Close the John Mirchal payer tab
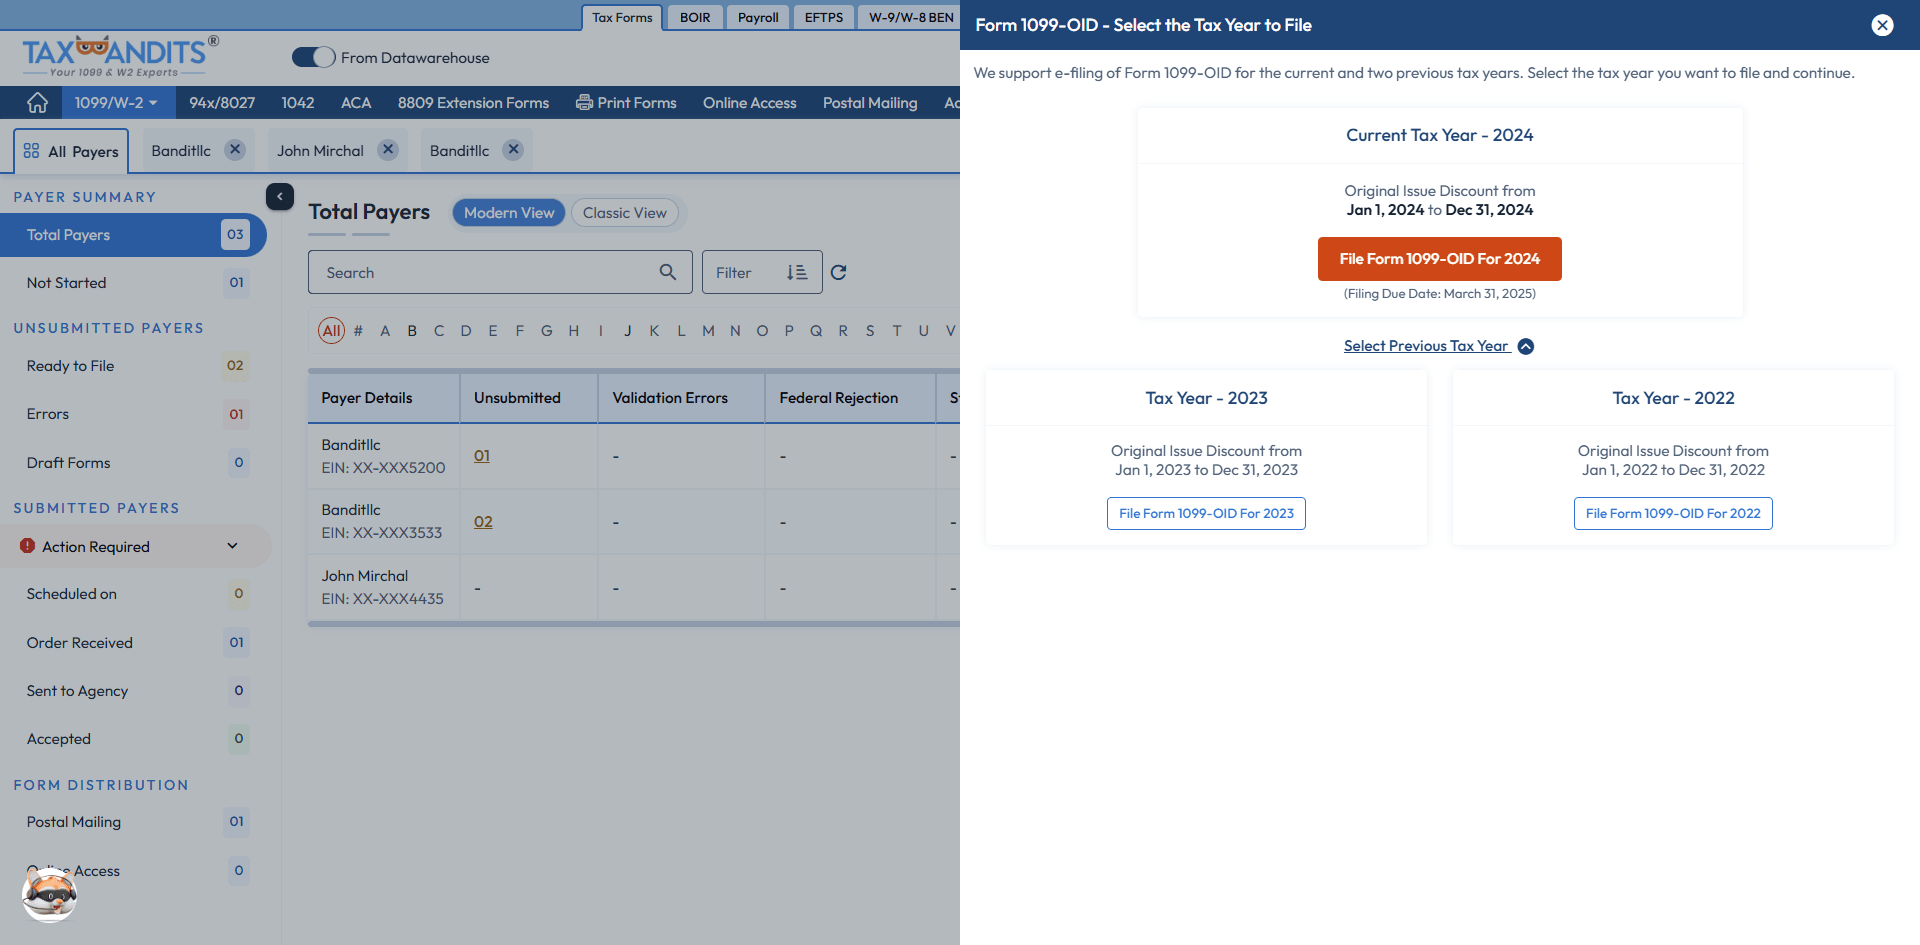The image size is (1920, 945). pos(388,150)
